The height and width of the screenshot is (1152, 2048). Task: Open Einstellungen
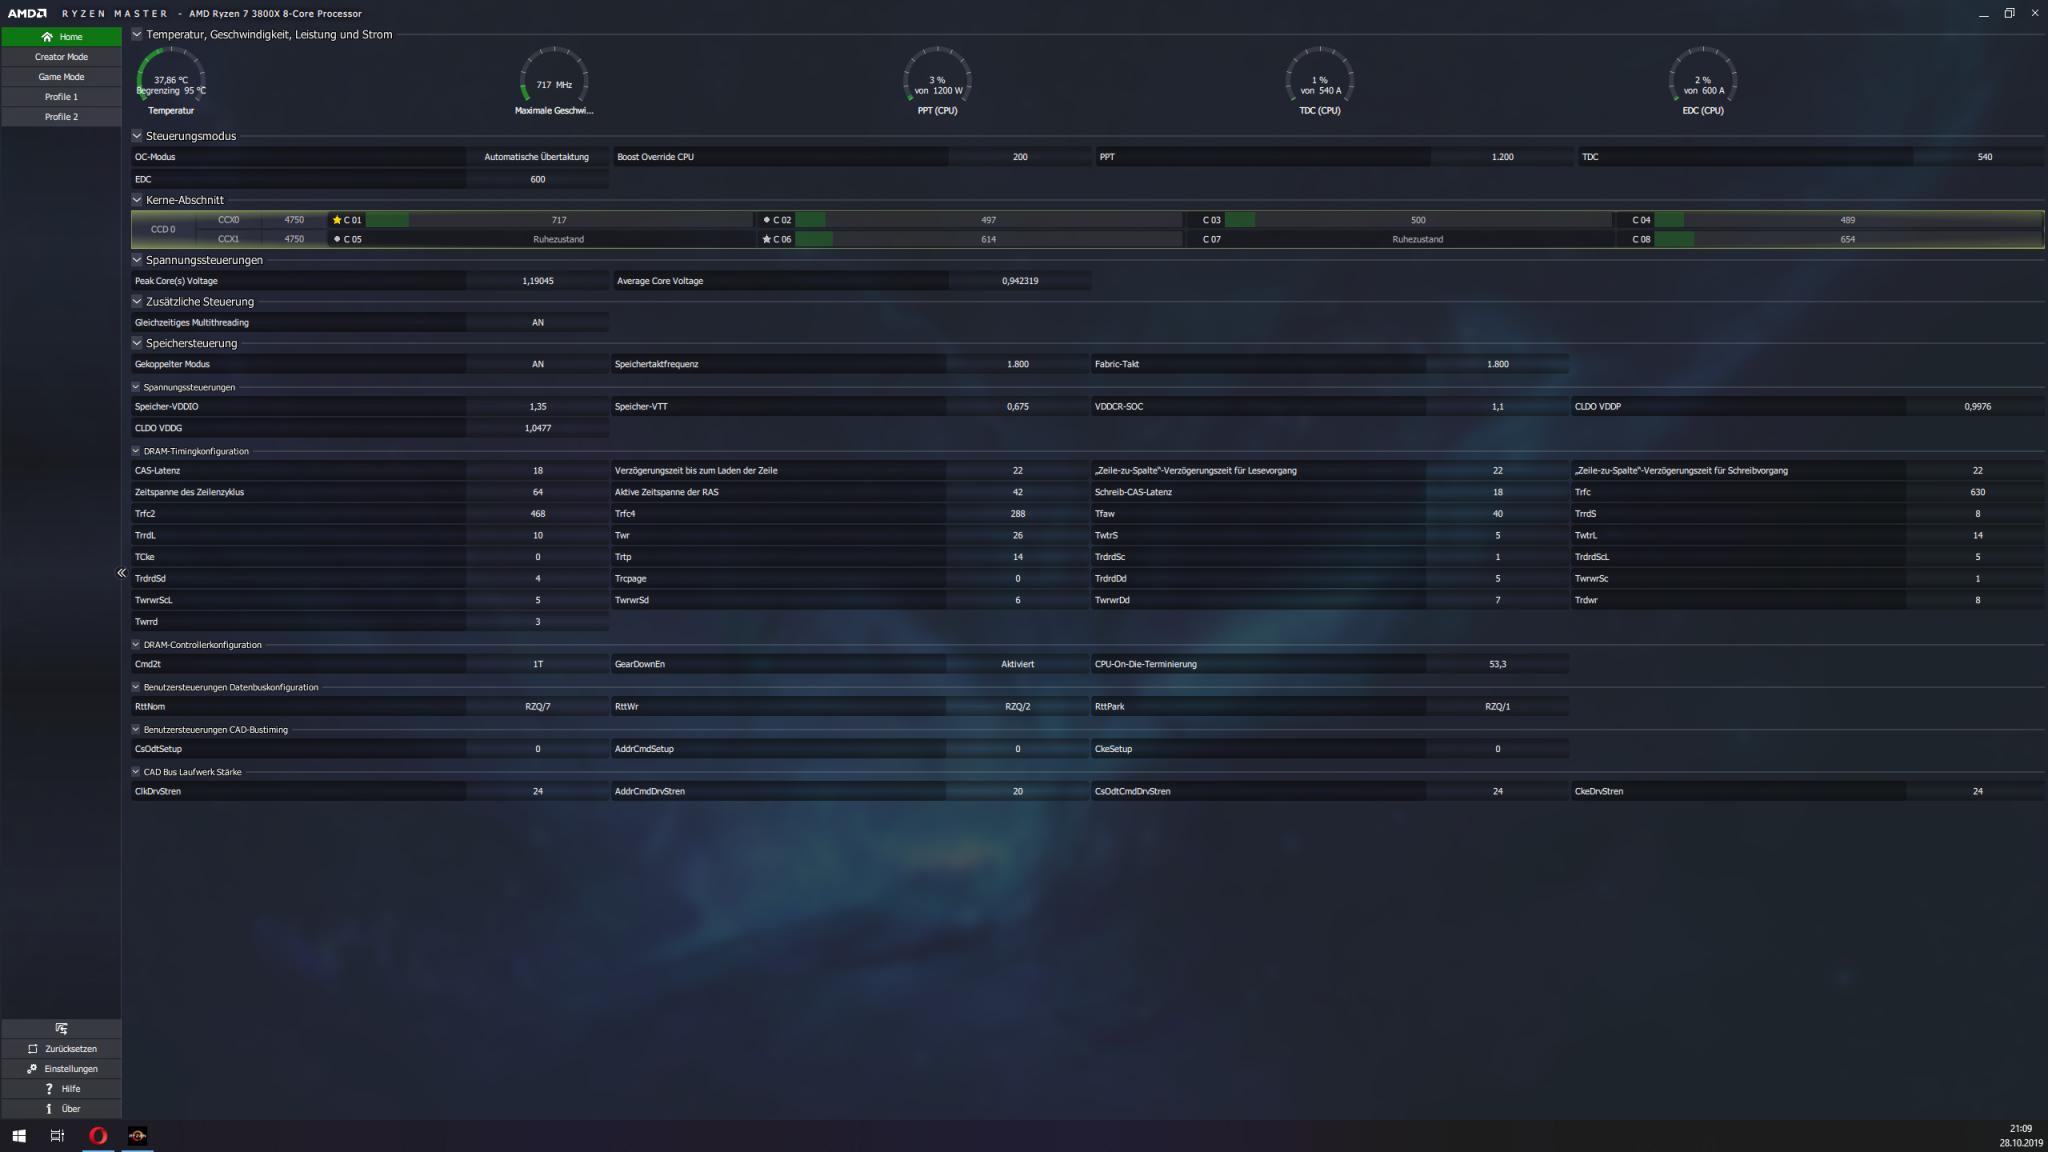click(x=61, y=1069)
